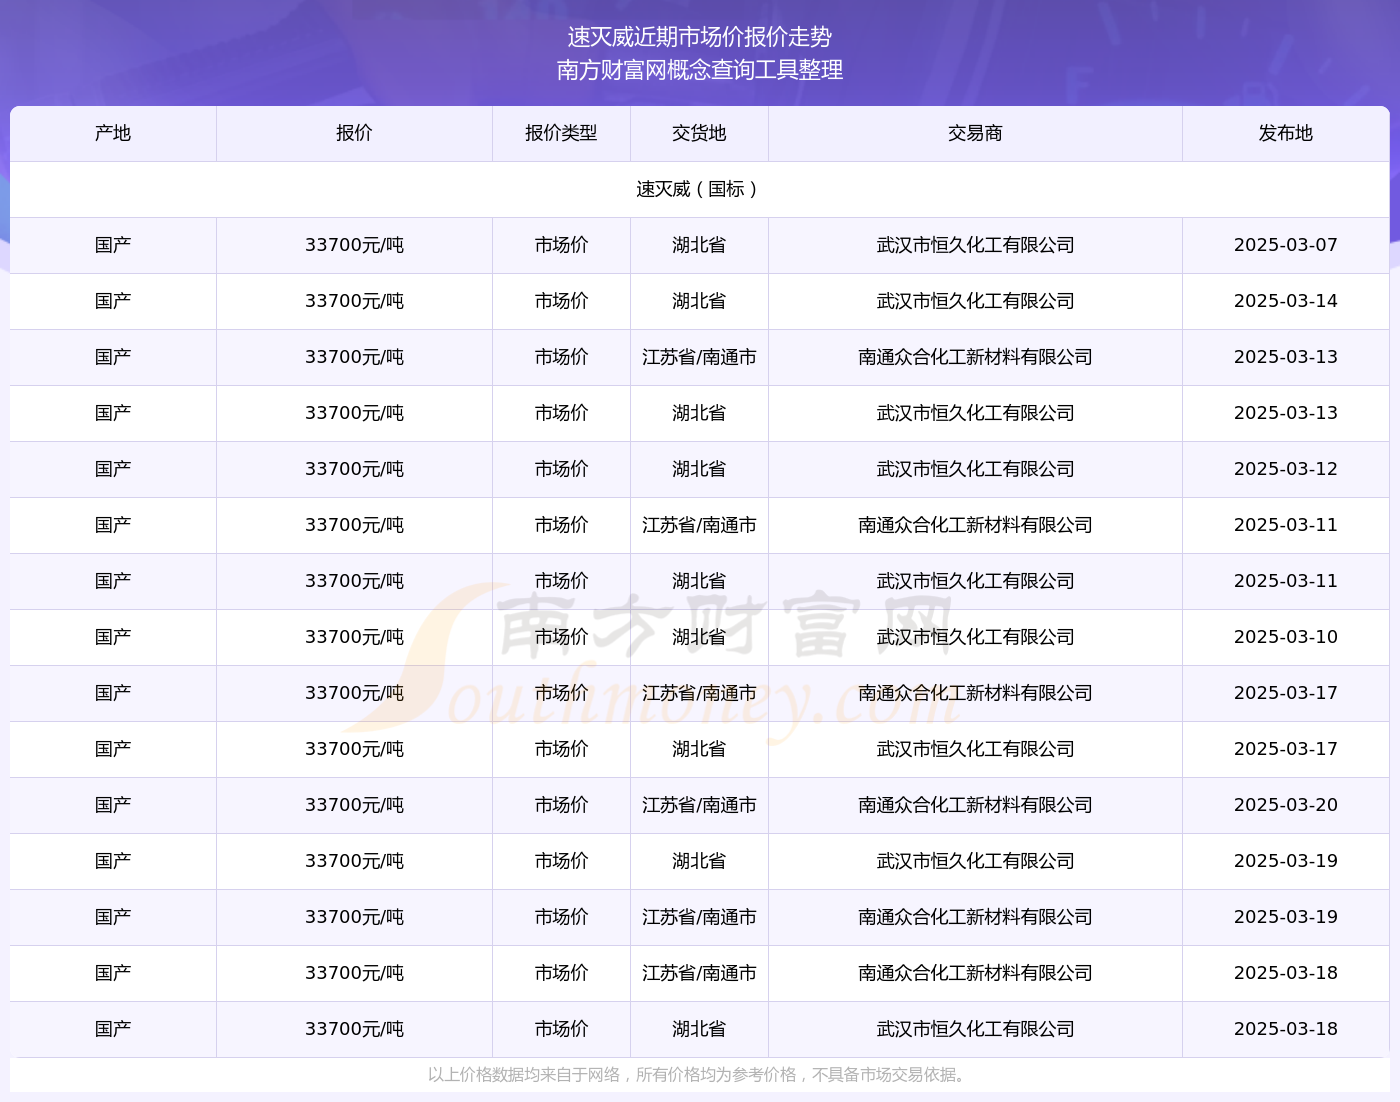Screen dimensions: 1400x1102
Task: Click 湖北省 in the 2025-03-12 row
Action: coord(699,469)
